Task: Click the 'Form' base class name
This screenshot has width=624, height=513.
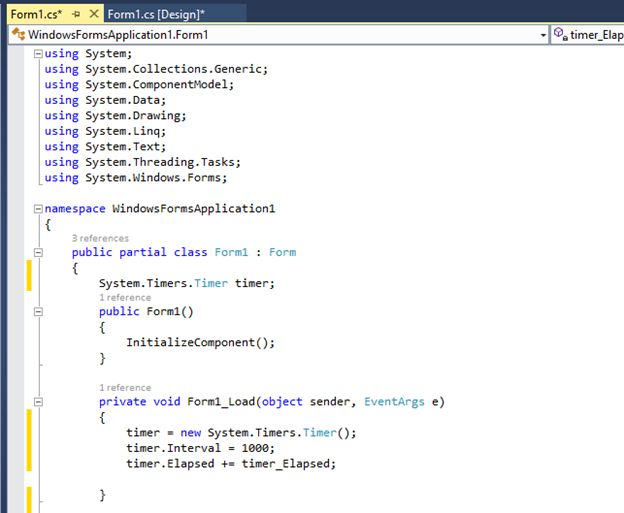Action: click(283, 252)
